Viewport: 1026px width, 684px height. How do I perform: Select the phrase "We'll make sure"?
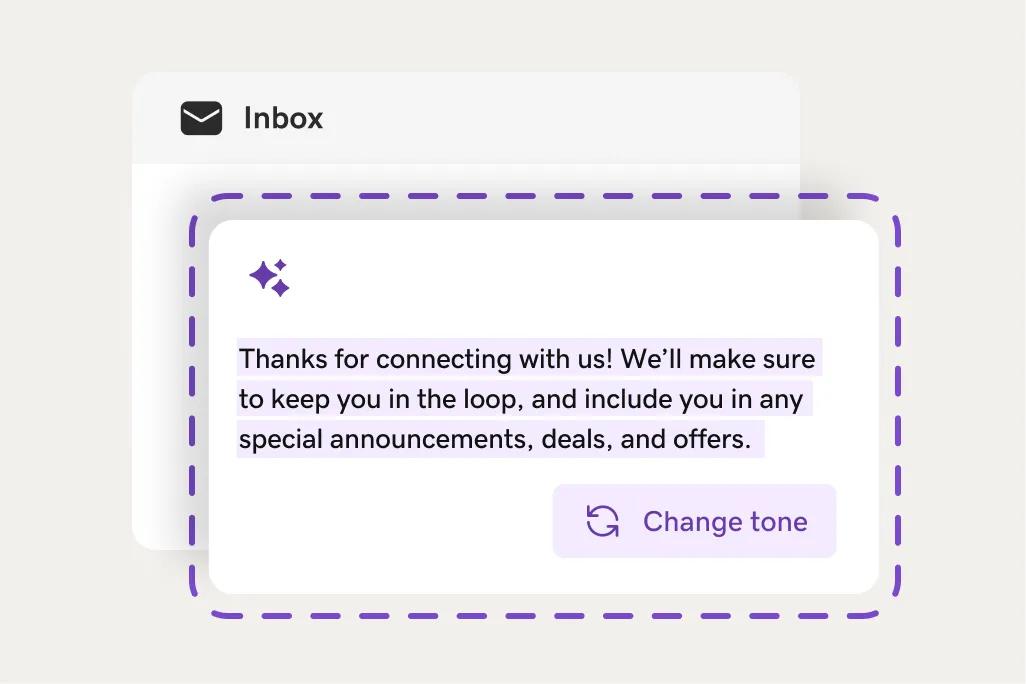718,359
